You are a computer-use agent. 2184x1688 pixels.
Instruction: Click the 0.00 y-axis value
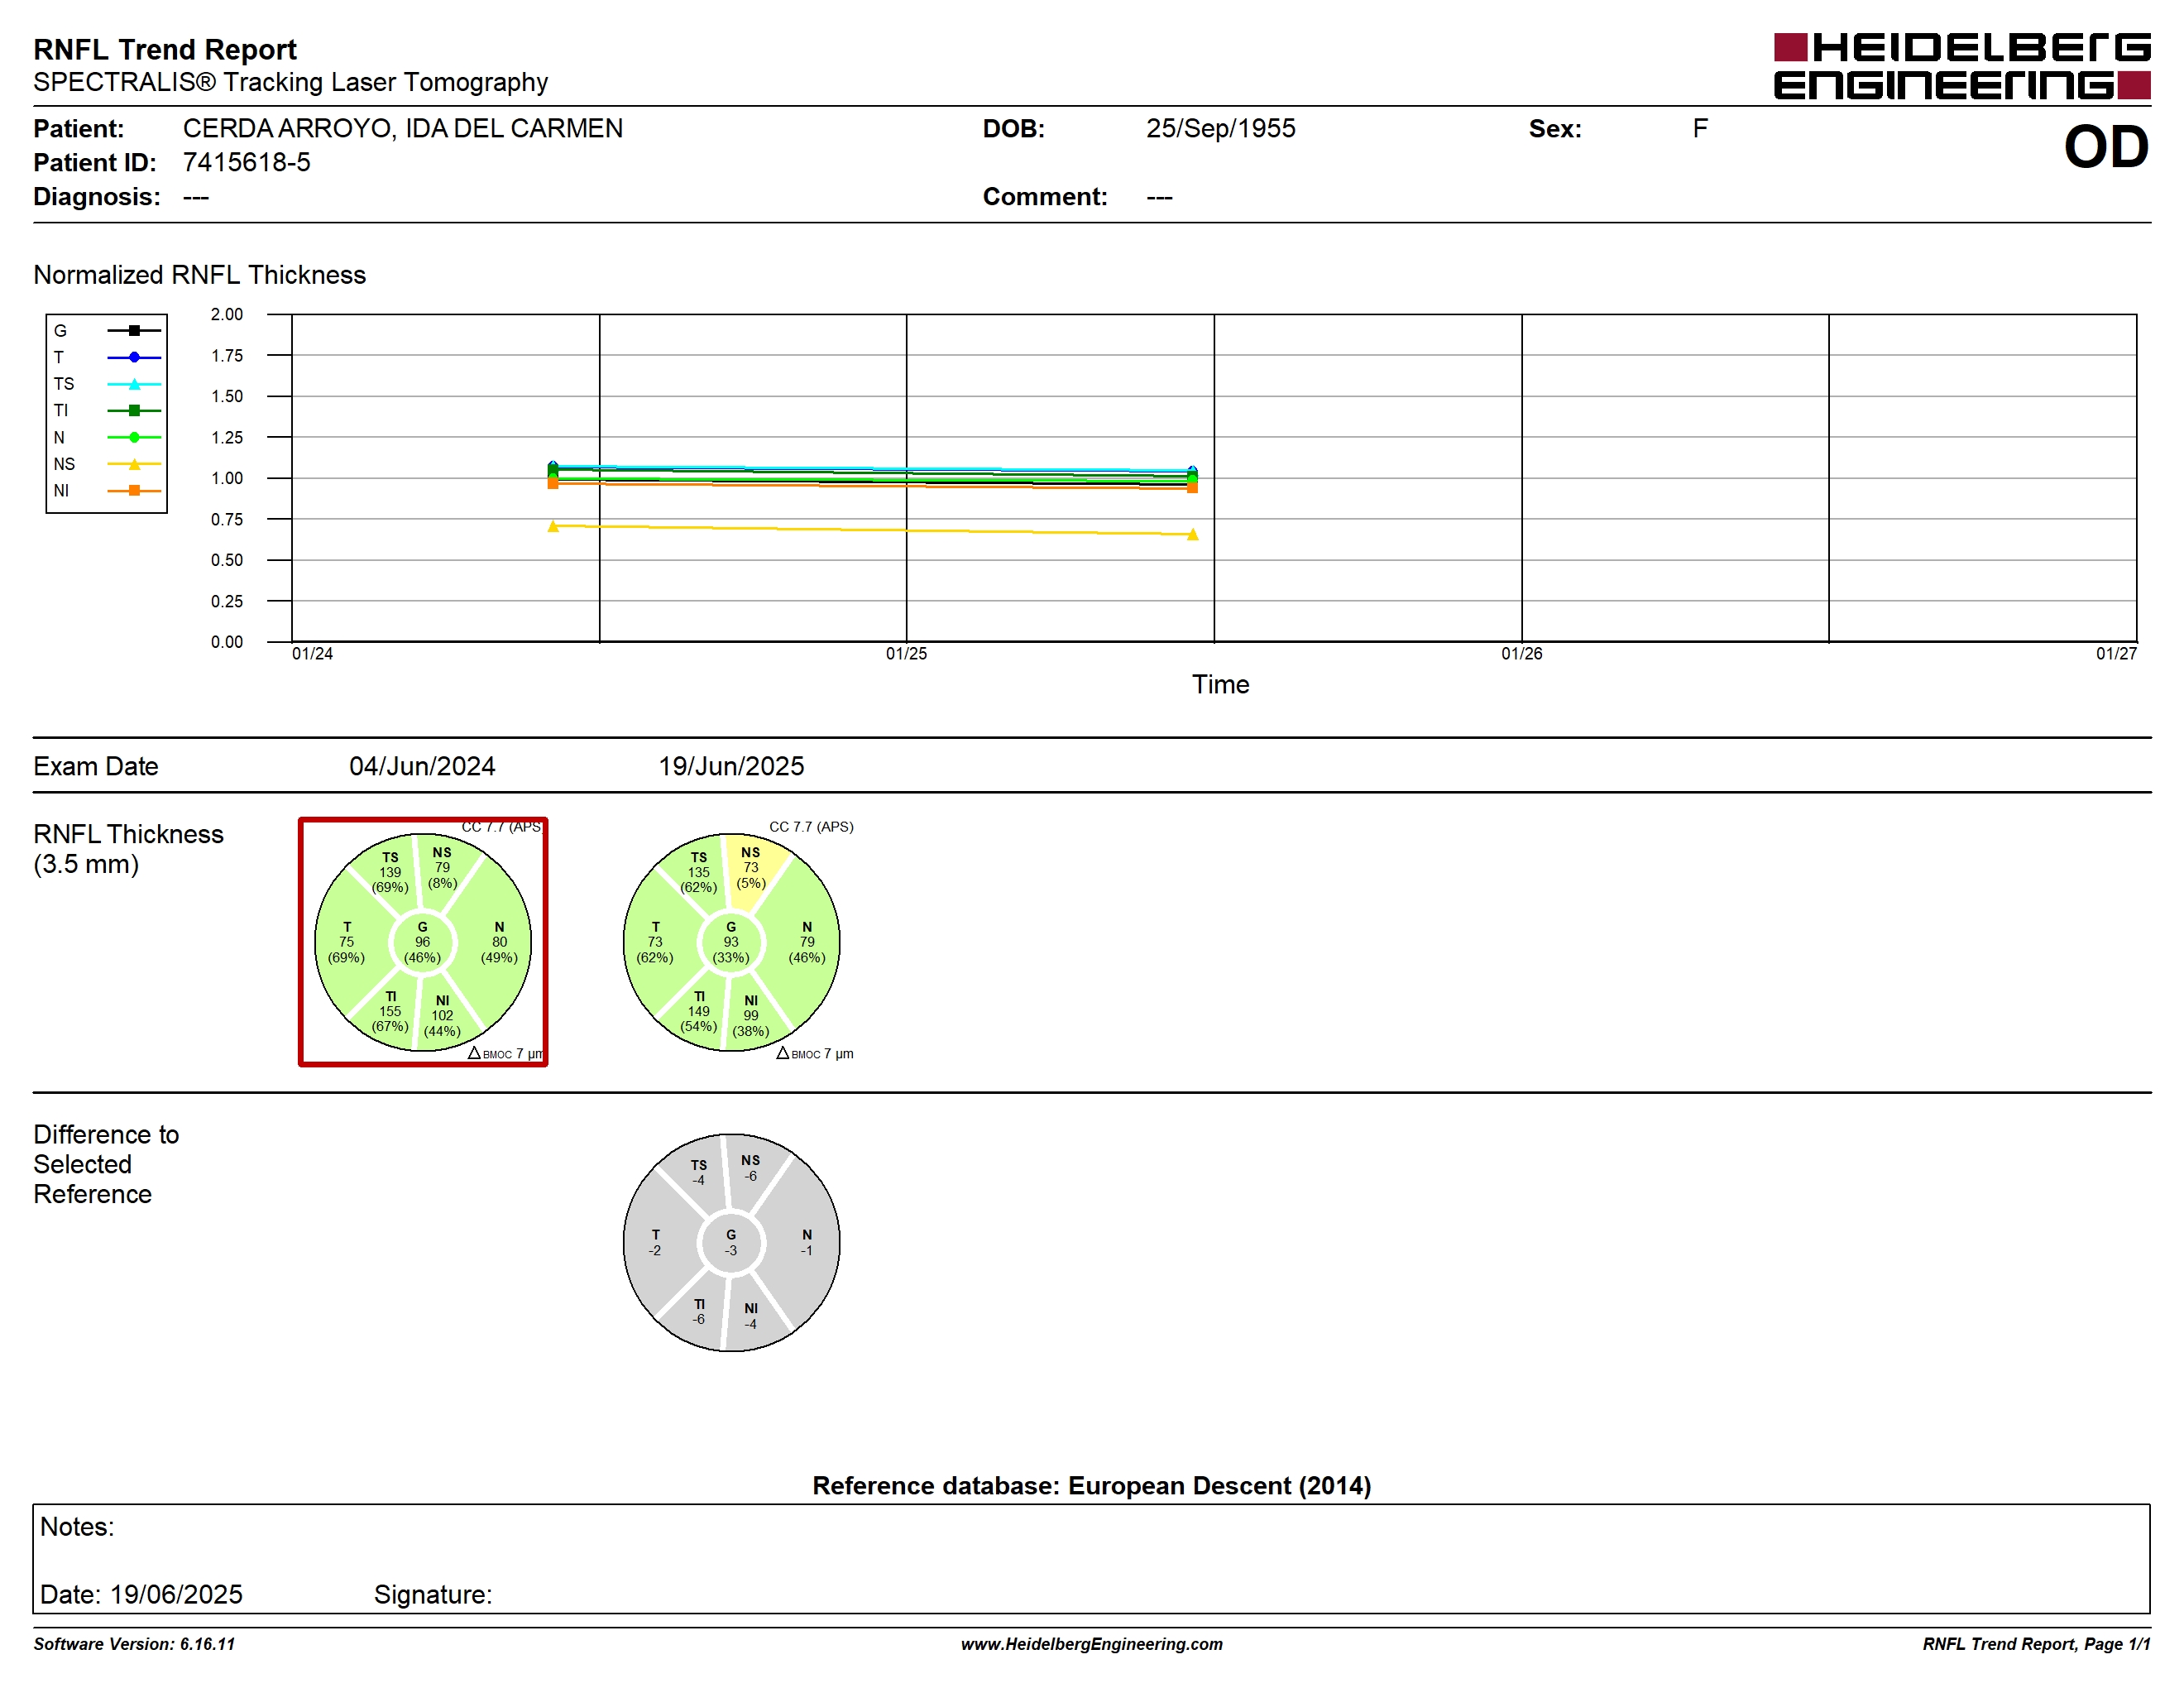[x=227, y=642]
